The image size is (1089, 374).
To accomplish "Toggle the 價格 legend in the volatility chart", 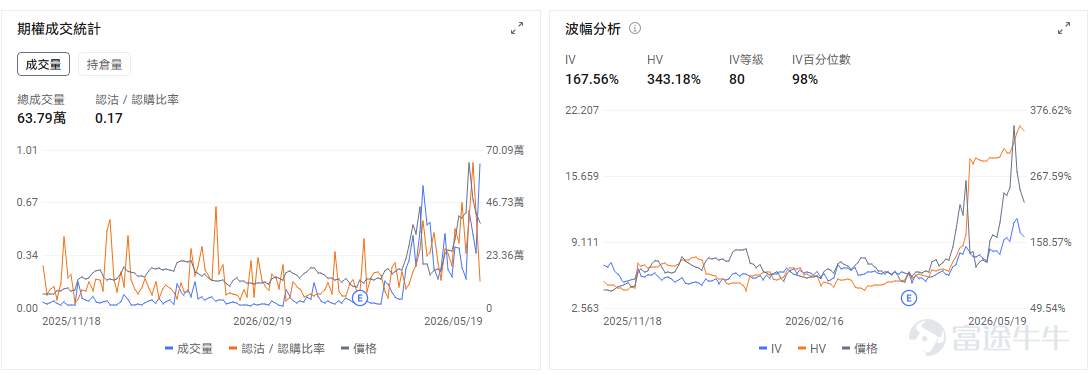I will click(x=859, y=348).
